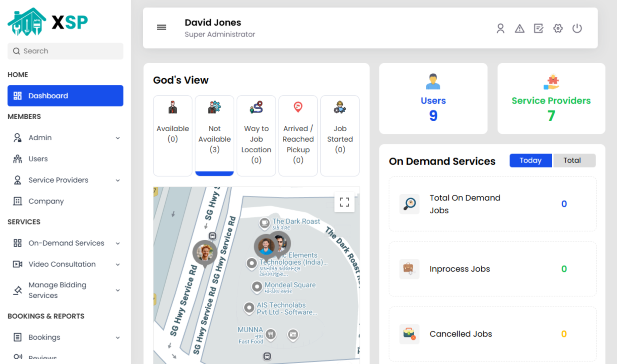Viewport: 617px width, 364px height.
Task: Expand the Manage Bidding Services chevron
Action: 118,290
